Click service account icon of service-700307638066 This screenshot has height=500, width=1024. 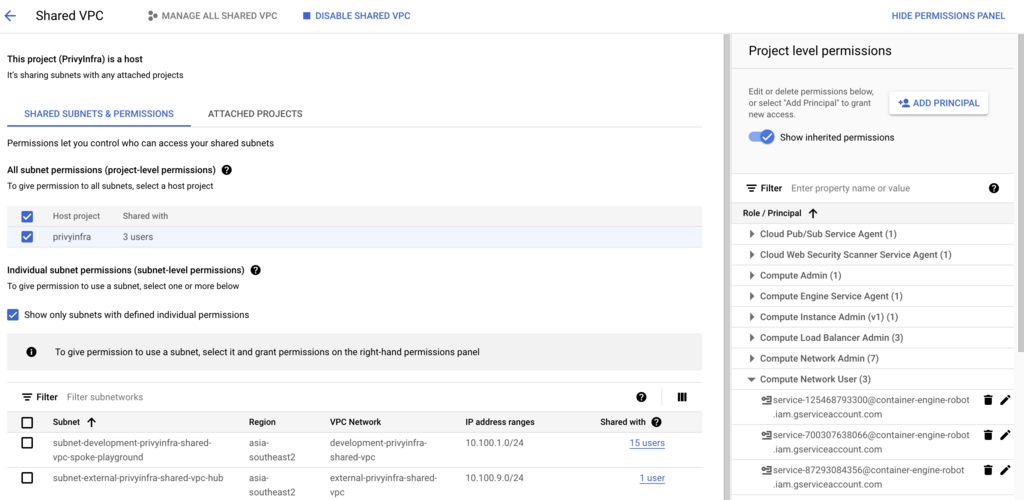[766, 435]
